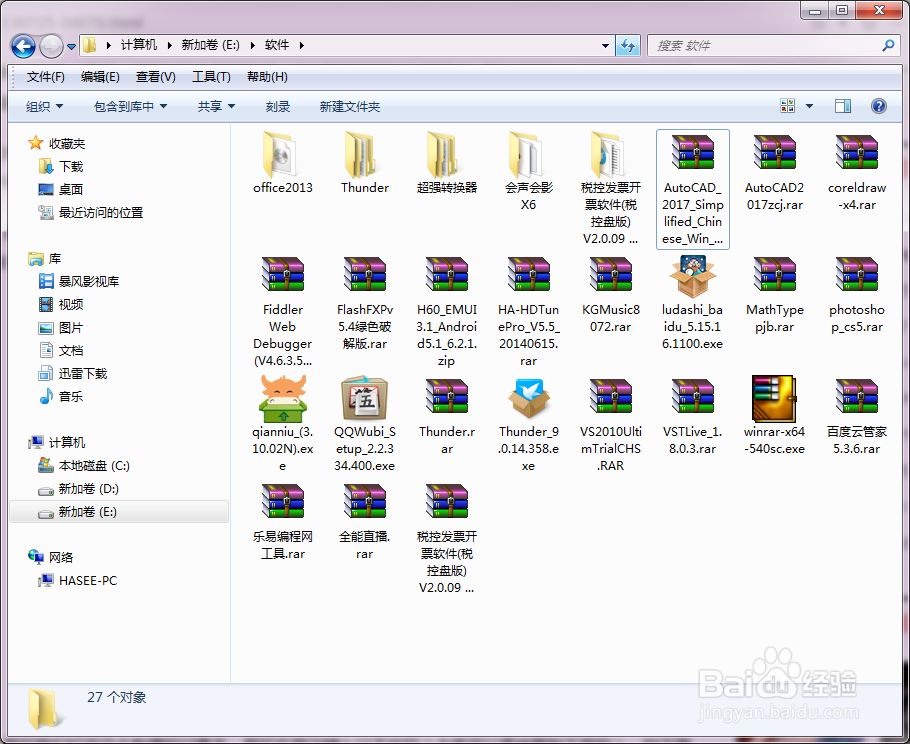Open the more view options arrow
910x744 pixels.
coord(809,106)
